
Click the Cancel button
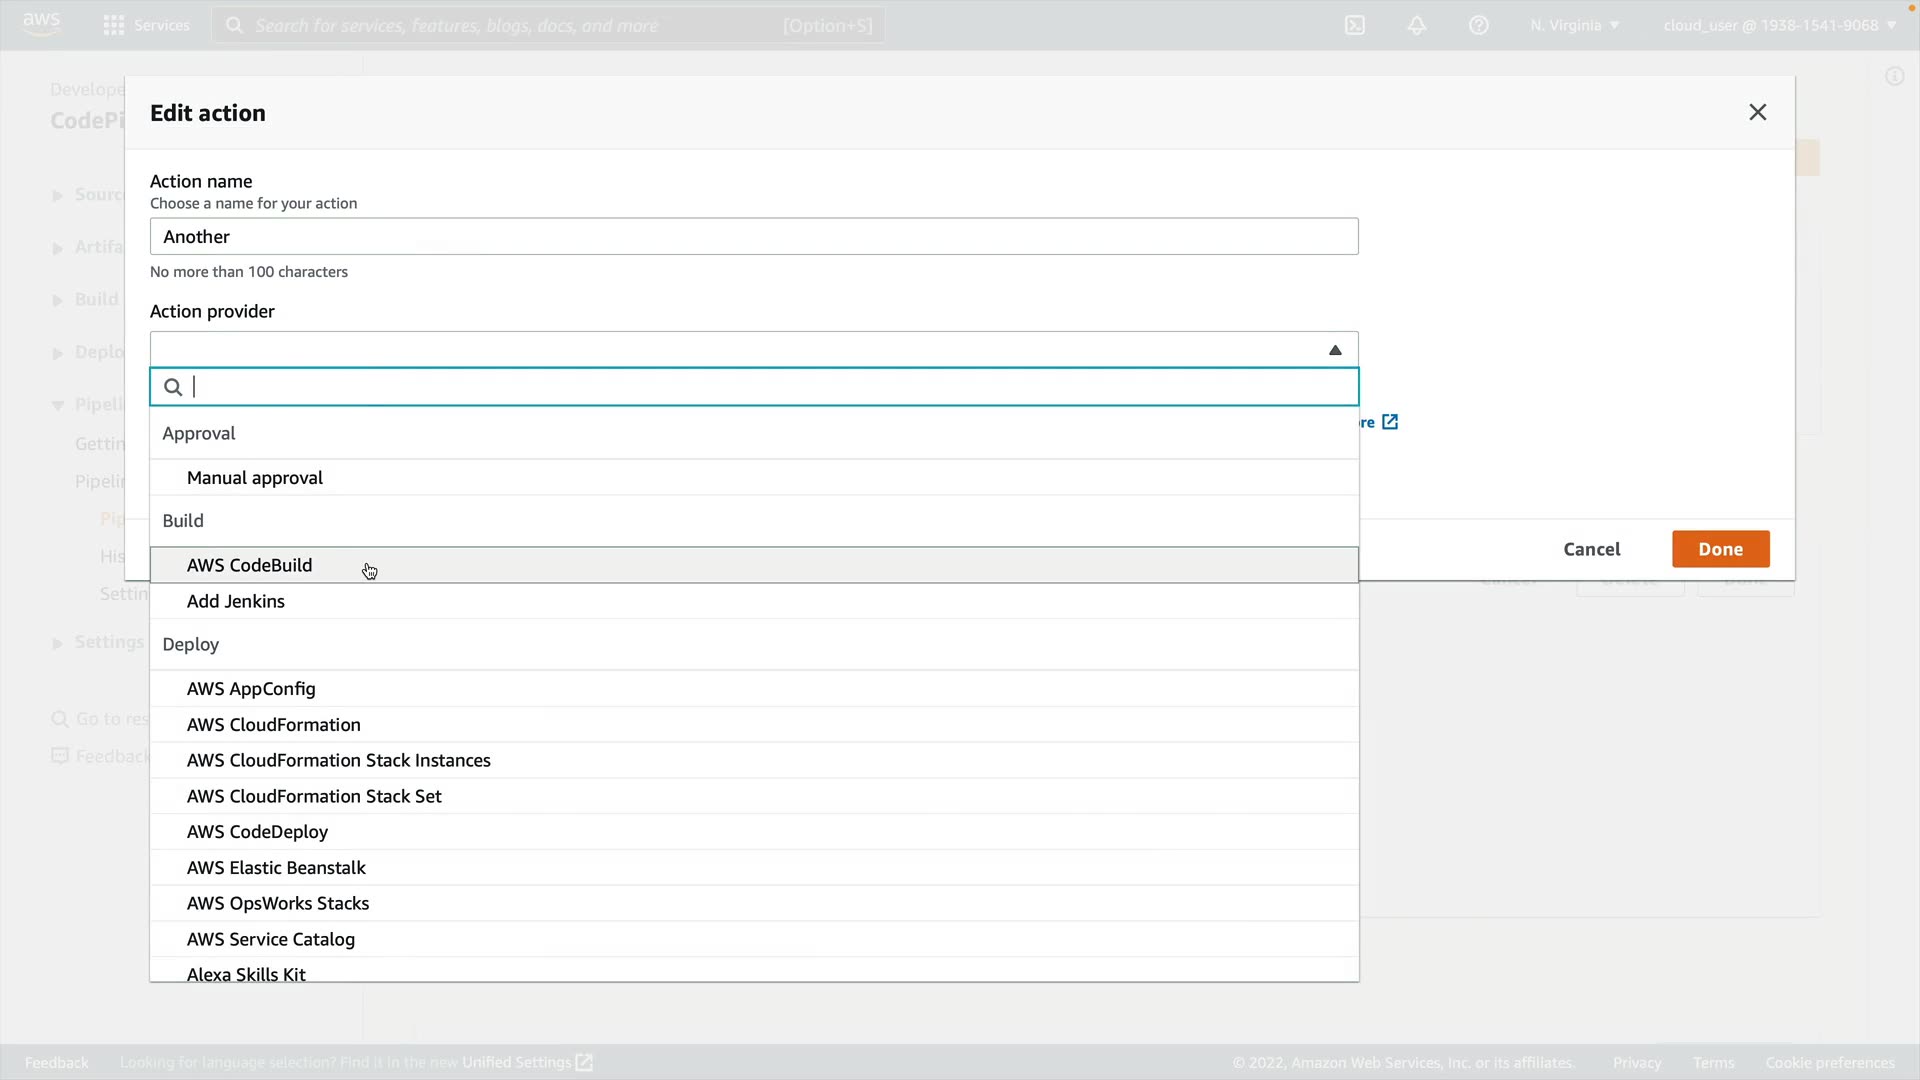[x=1591, y=549]
